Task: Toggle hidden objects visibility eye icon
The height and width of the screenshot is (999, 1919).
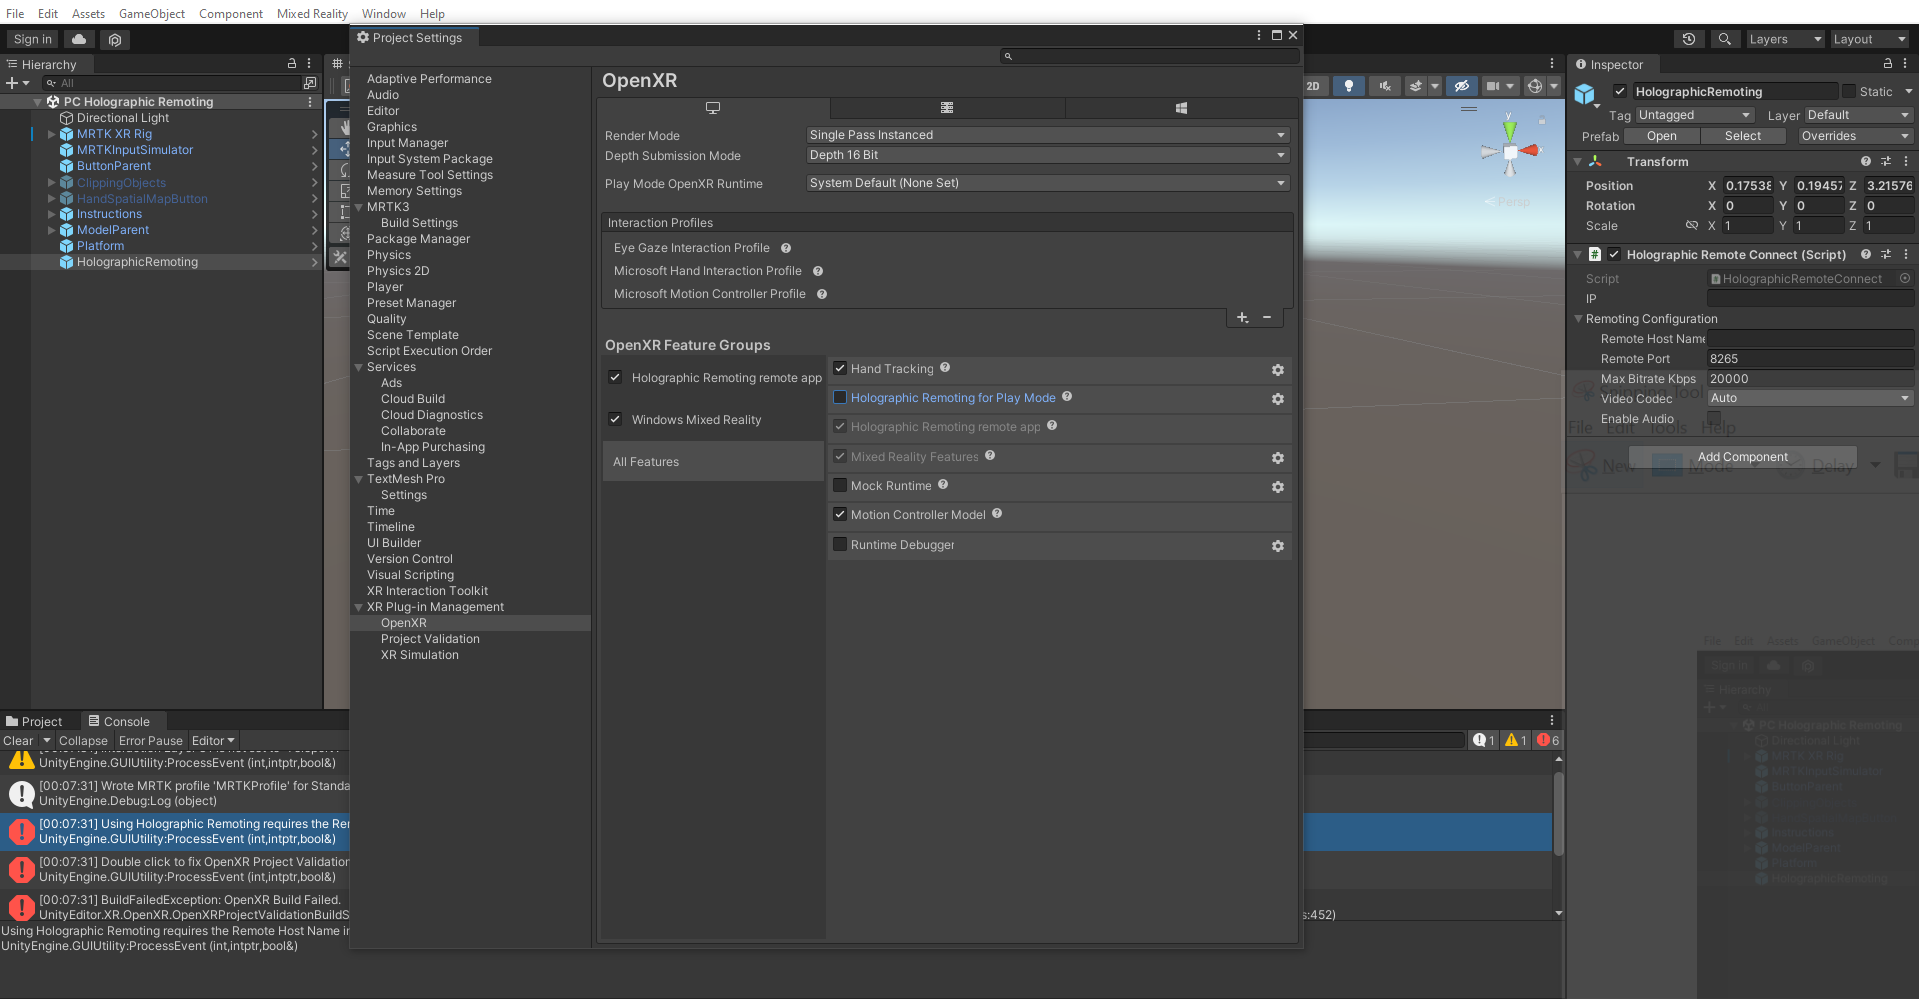Action: point(1461,86)
